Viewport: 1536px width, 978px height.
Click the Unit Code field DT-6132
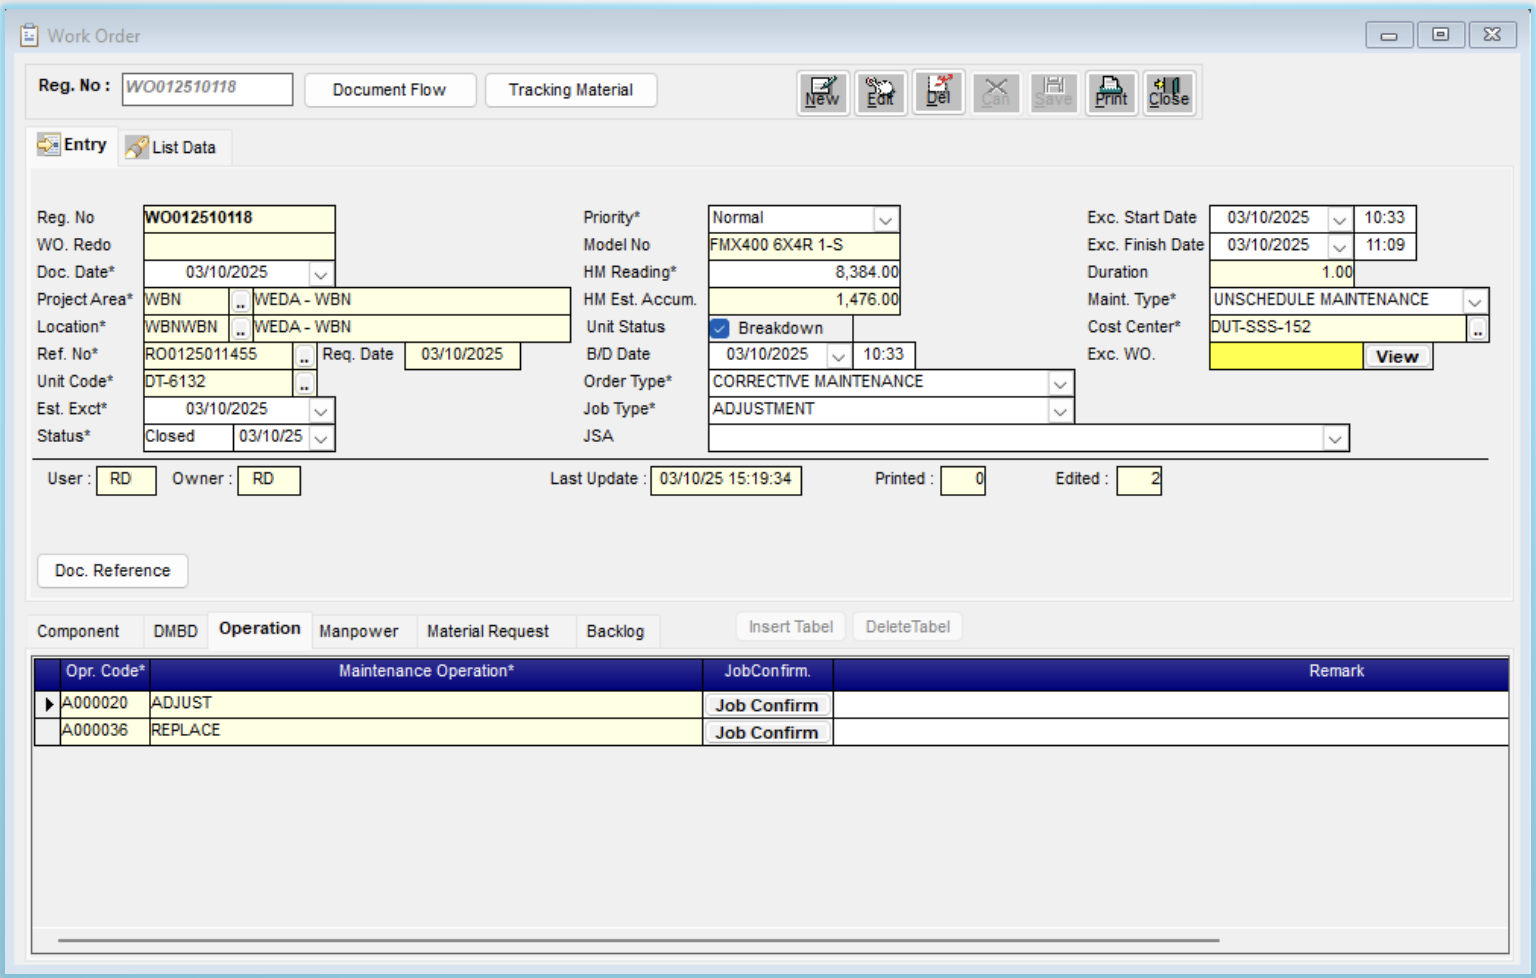click(x=218, y=383)
